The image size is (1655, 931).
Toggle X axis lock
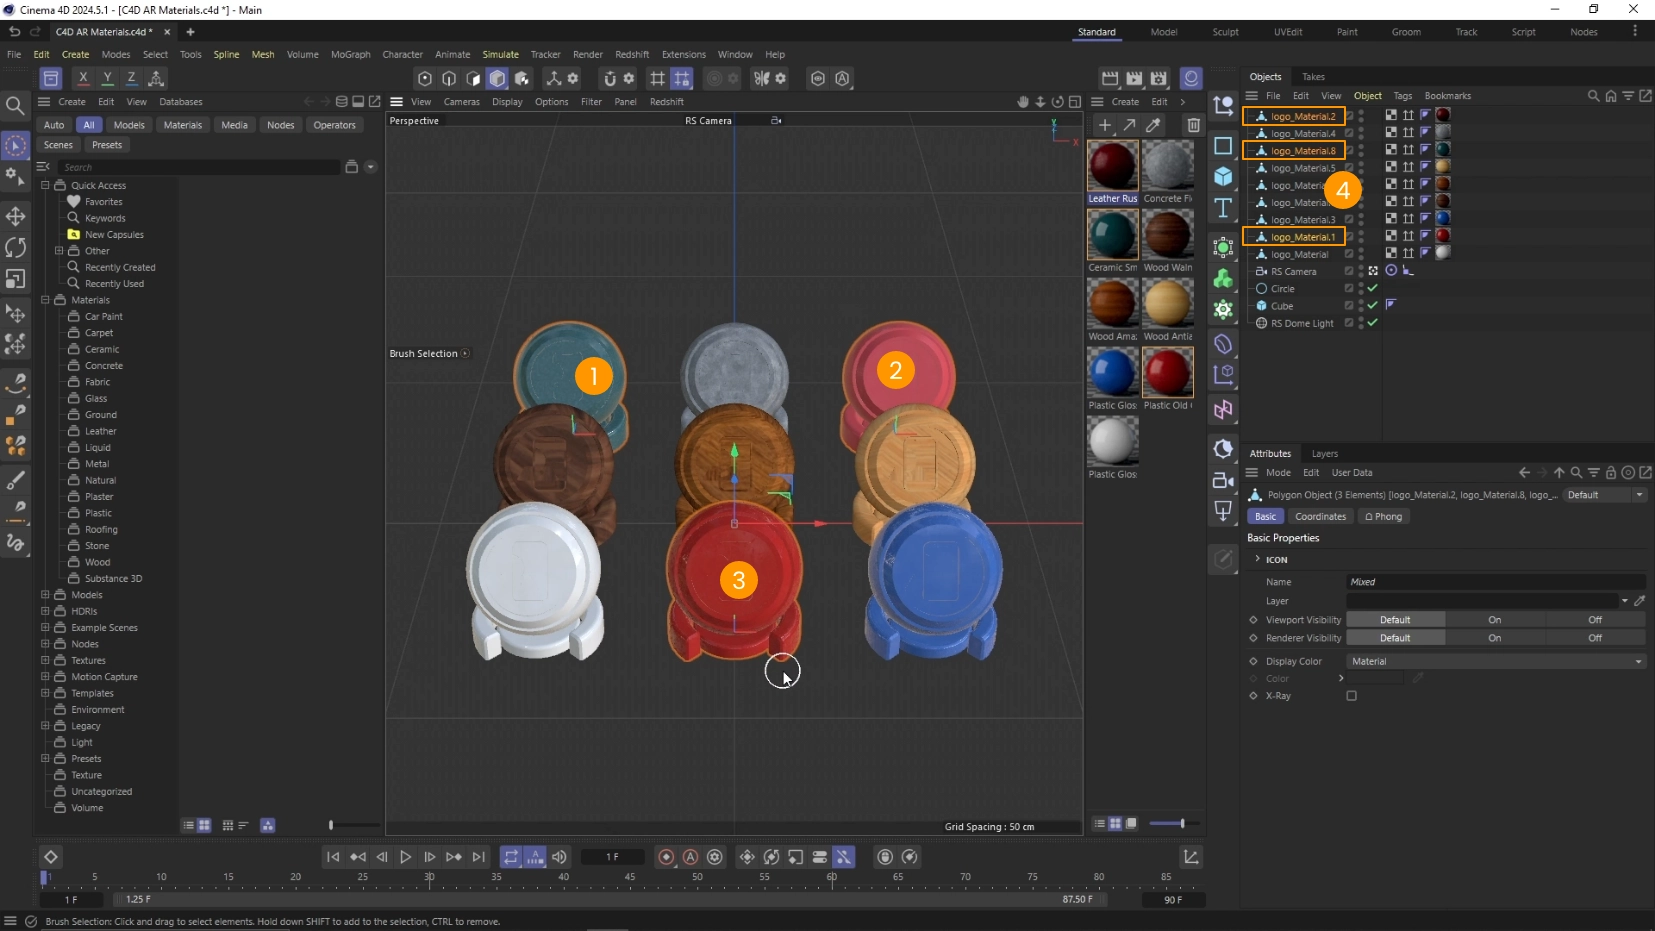(x=83, y=78)
